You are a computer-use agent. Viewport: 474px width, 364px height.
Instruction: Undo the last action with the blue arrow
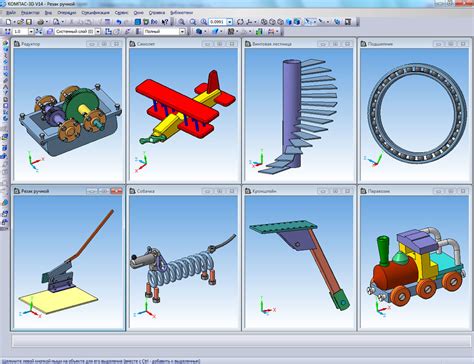(119, 22)
